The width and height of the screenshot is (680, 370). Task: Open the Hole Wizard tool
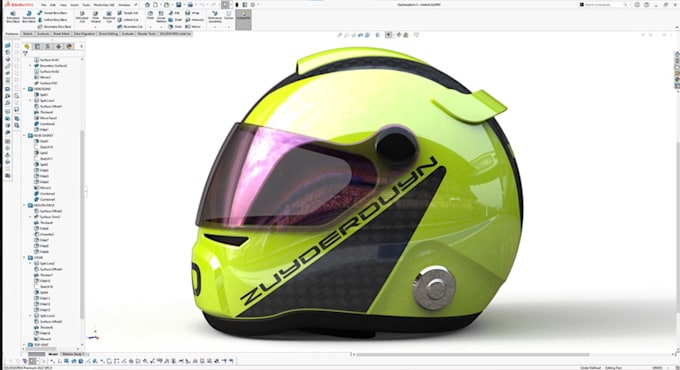tap(95, 17)
